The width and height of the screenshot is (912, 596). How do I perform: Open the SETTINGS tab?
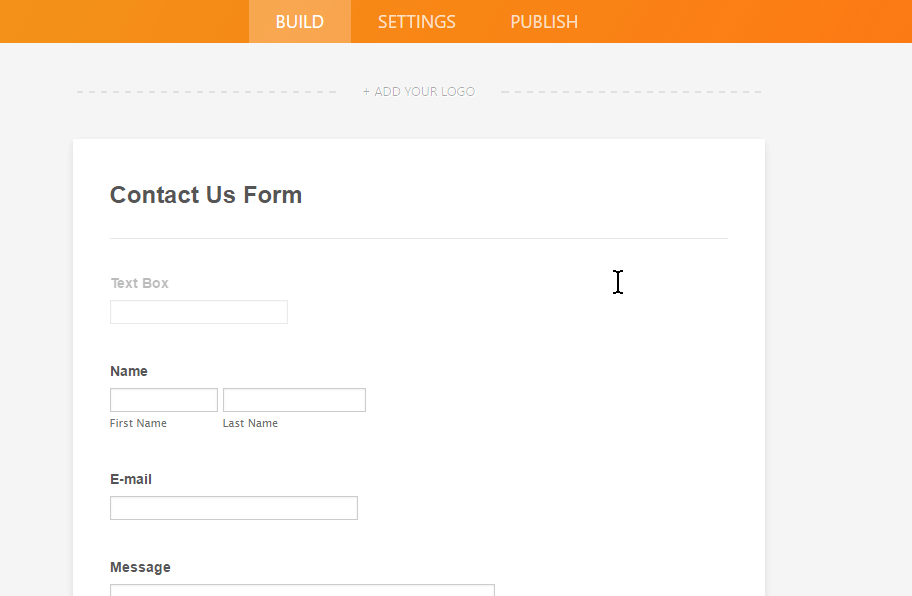[x=416, y=22]
